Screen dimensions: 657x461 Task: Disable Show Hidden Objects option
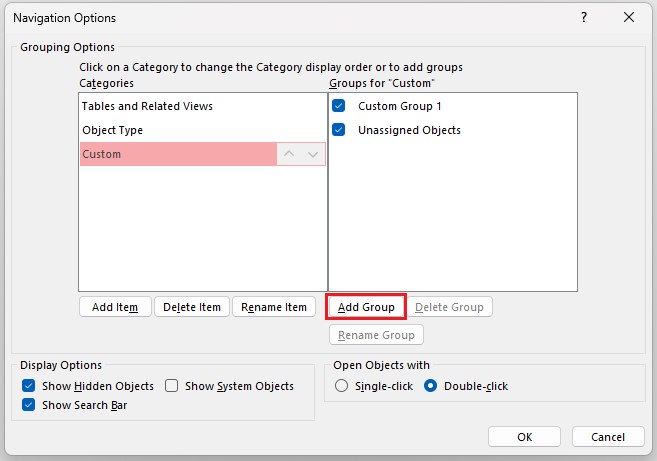coord(28,386)
